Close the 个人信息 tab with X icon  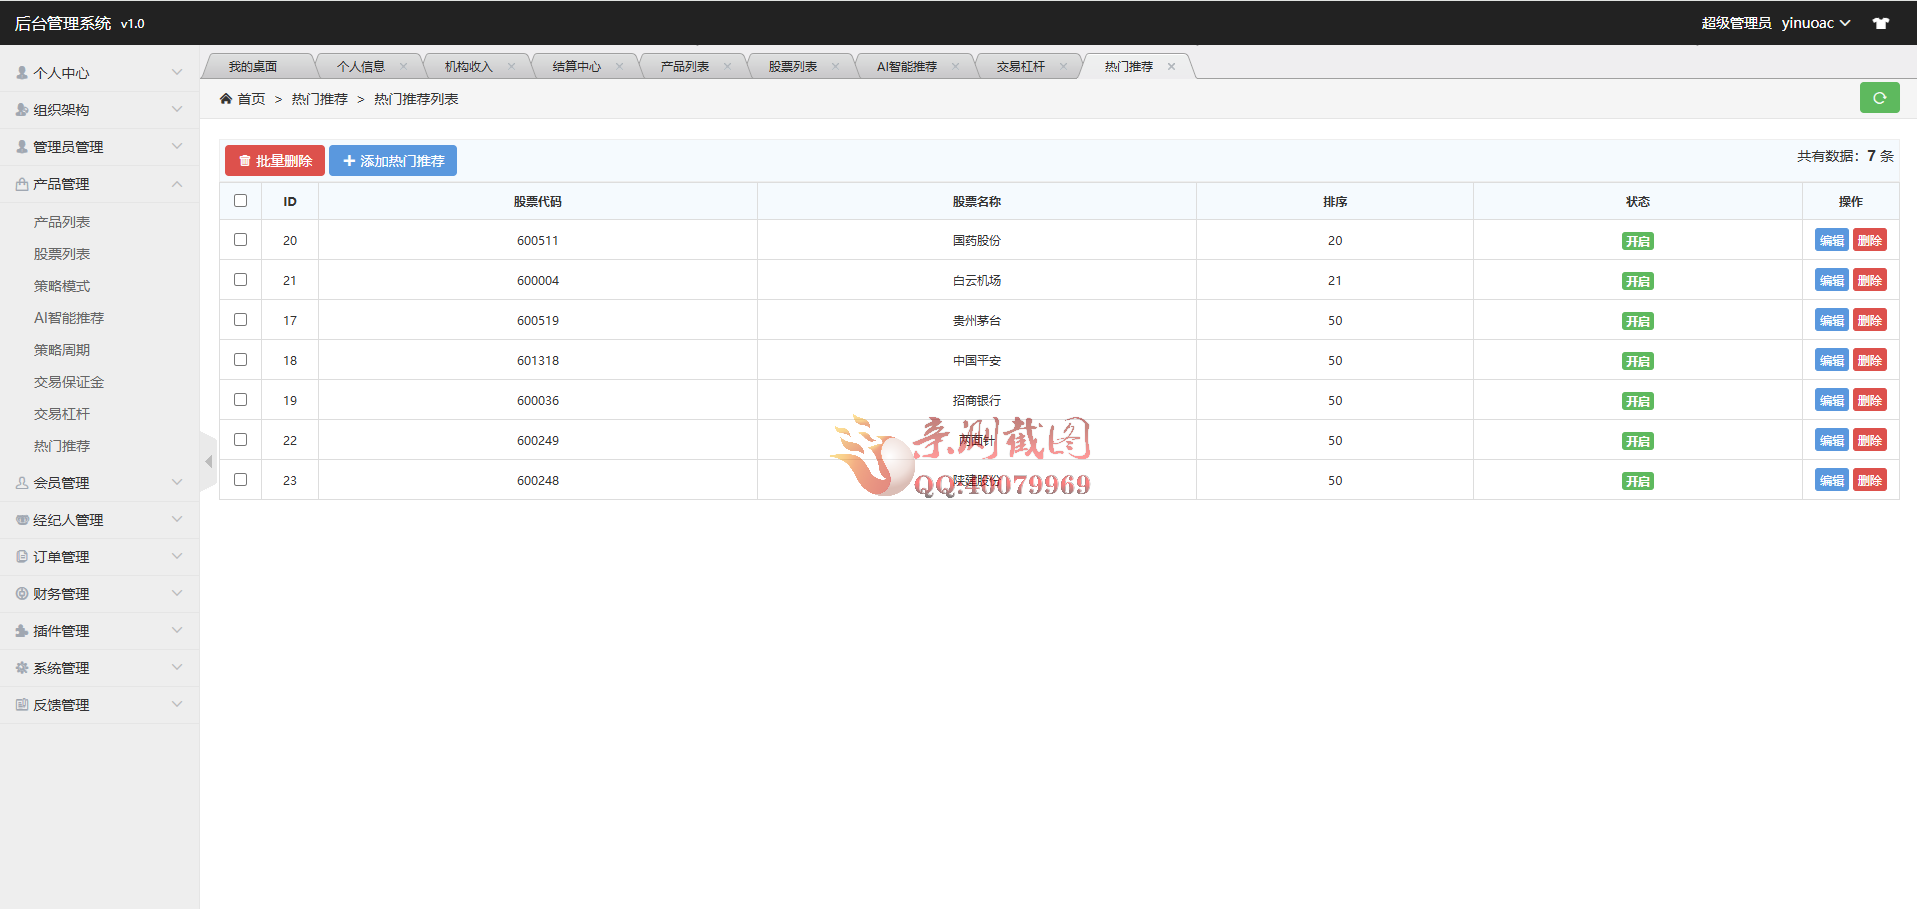[403, 67]
